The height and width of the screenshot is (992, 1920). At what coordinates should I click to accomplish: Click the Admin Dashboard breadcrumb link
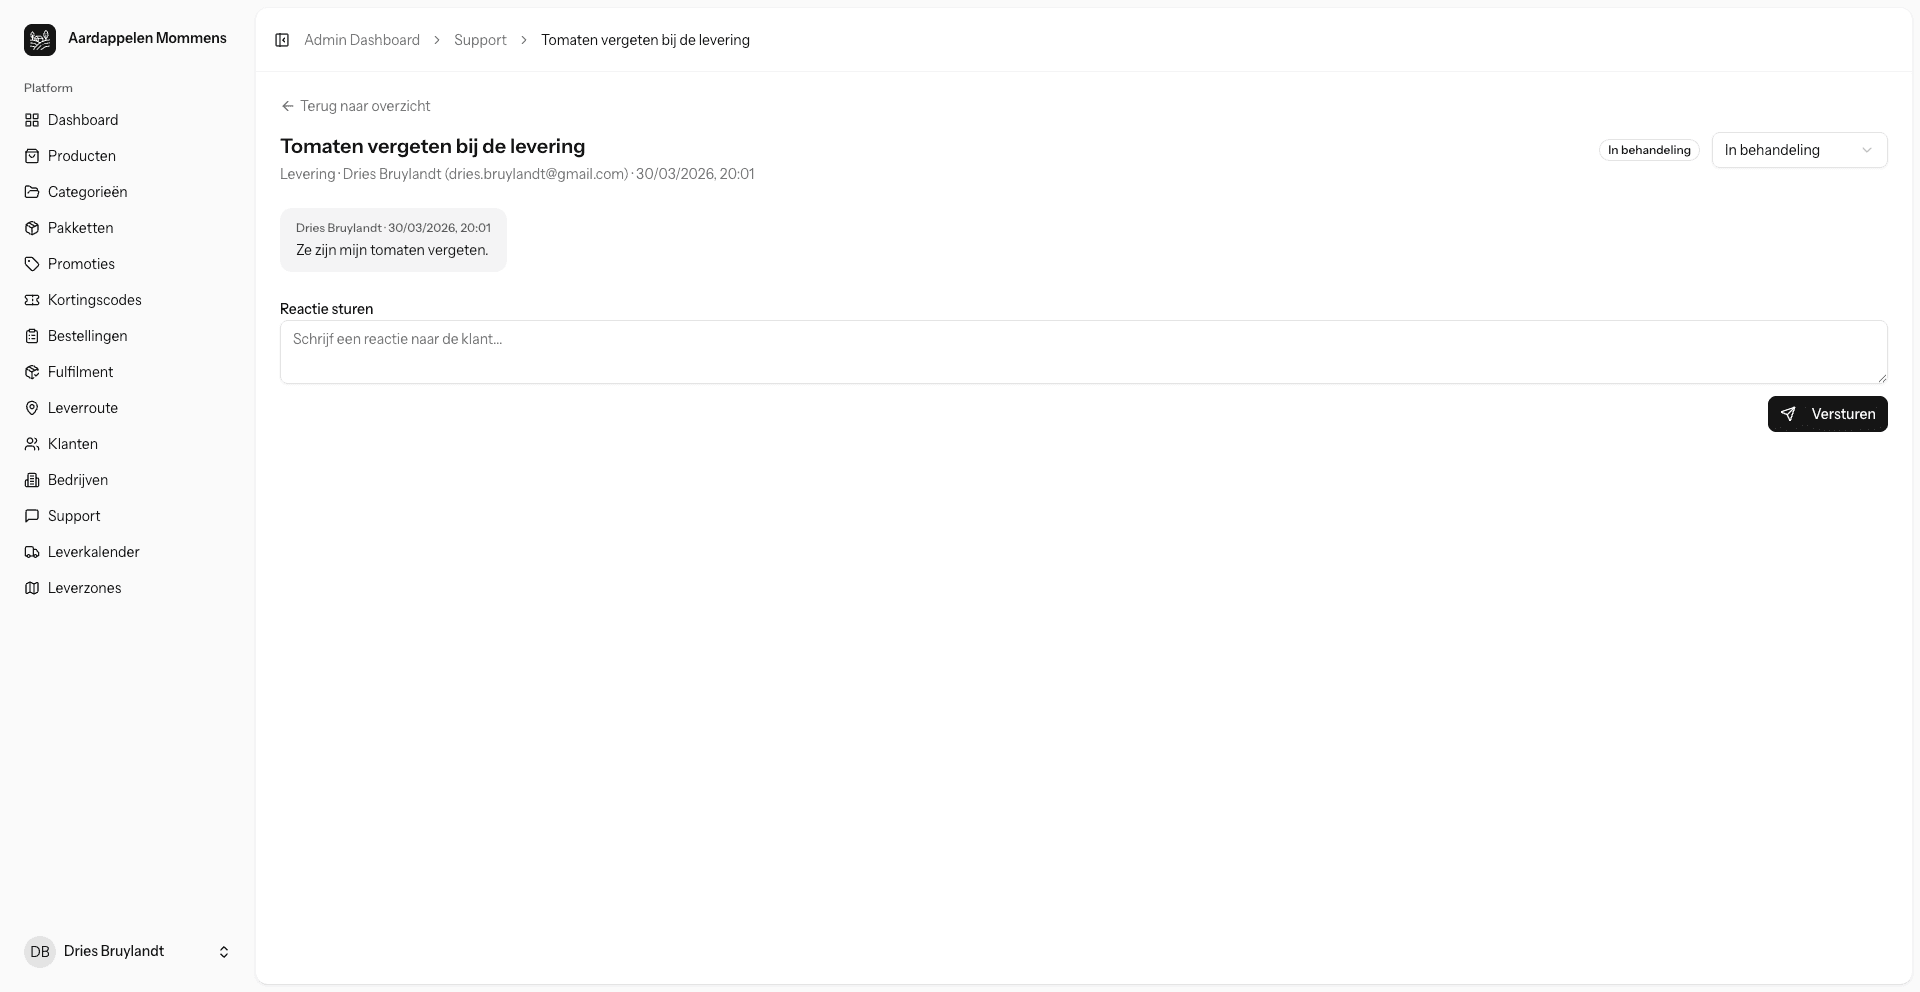click(x=362, y=40)
